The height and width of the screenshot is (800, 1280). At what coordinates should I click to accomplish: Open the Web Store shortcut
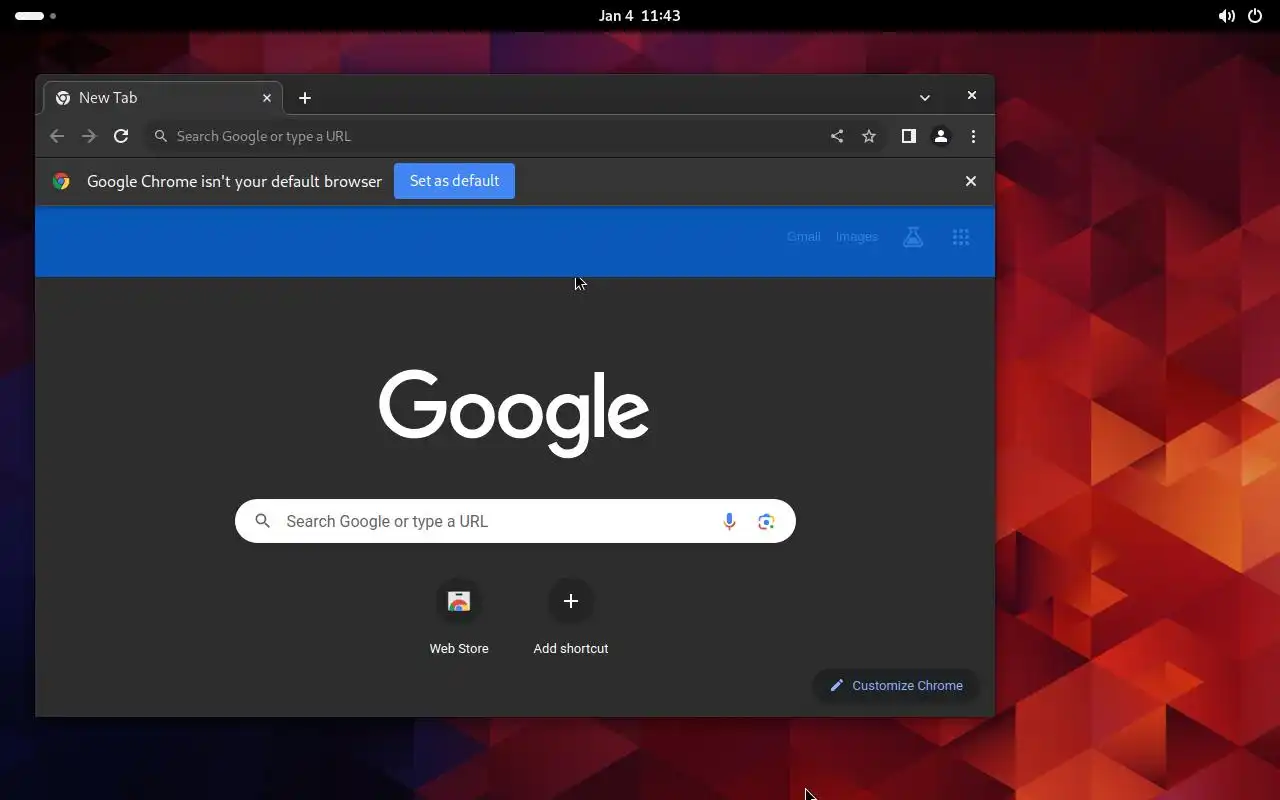pos(459,619)
